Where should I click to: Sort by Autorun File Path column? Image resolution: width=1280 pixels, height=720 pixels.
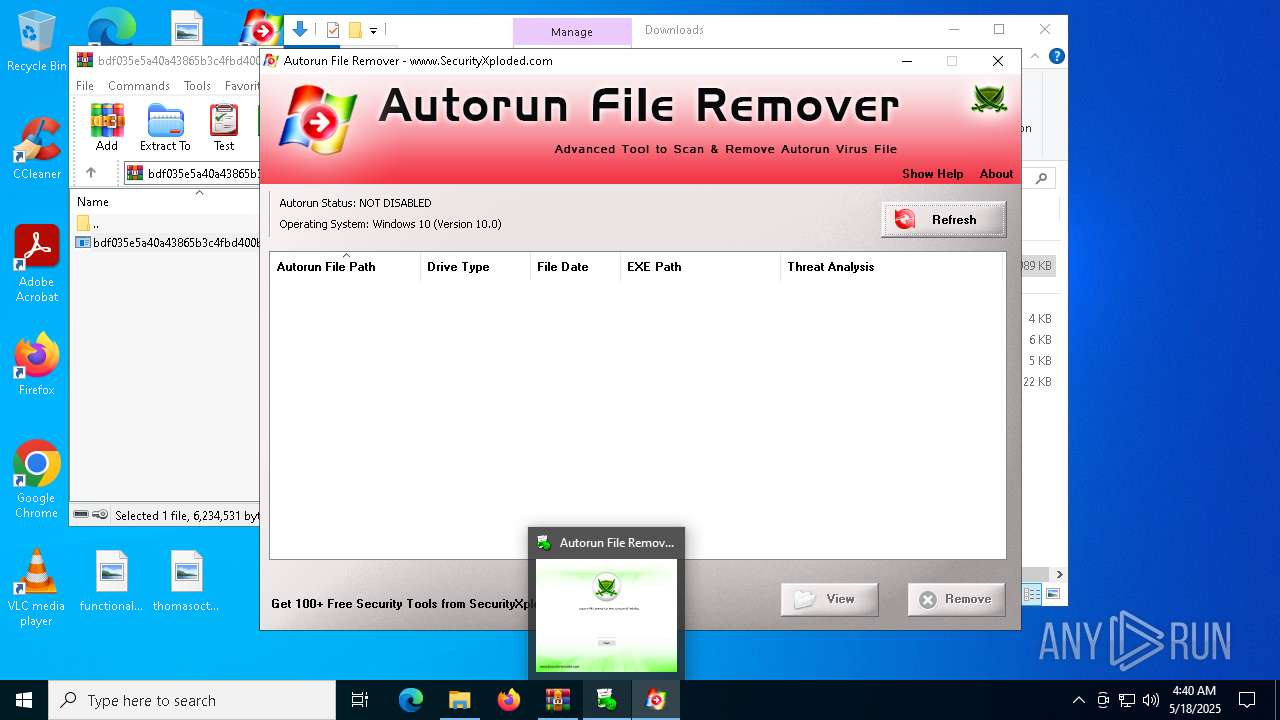[x=345, y=267]
